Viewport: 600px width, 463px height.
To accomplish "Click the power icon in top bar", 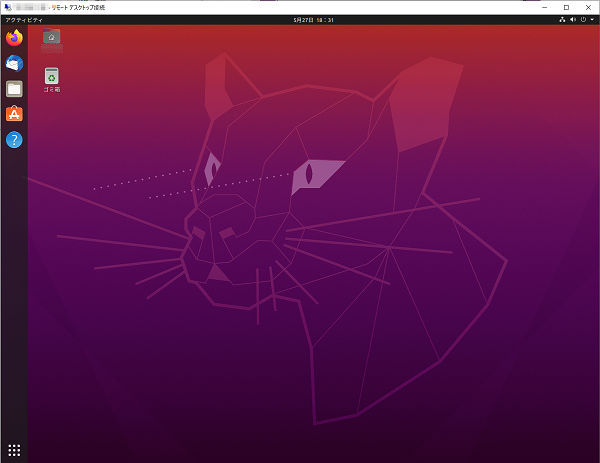I will tap(583, 20).
